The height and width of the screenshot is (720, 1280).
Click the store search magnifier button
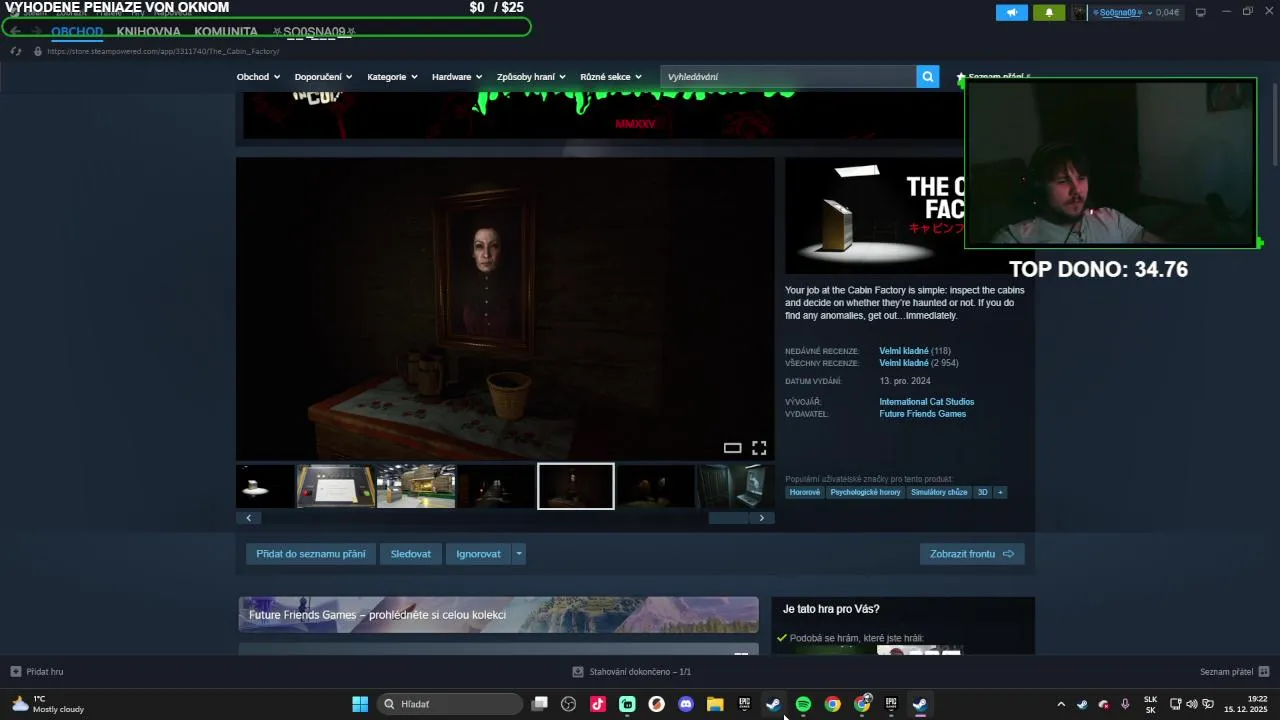928,76
